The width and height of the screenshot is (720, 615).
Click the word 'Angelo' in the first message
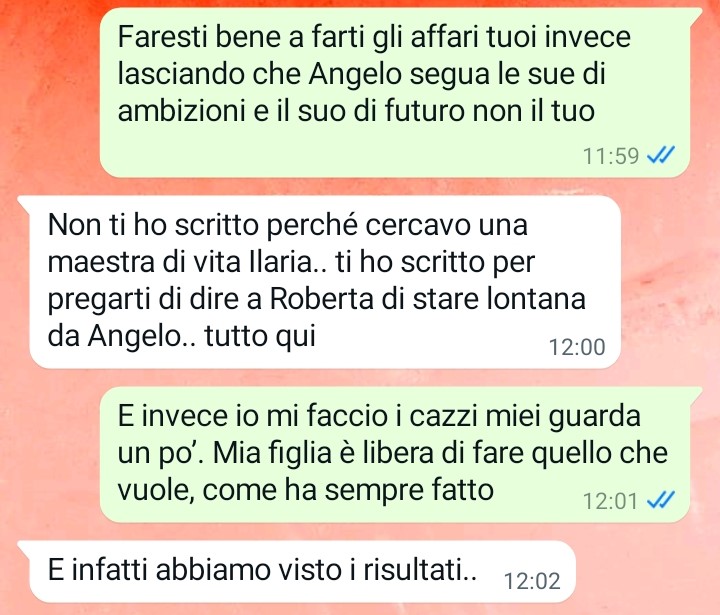pos(355,74)
